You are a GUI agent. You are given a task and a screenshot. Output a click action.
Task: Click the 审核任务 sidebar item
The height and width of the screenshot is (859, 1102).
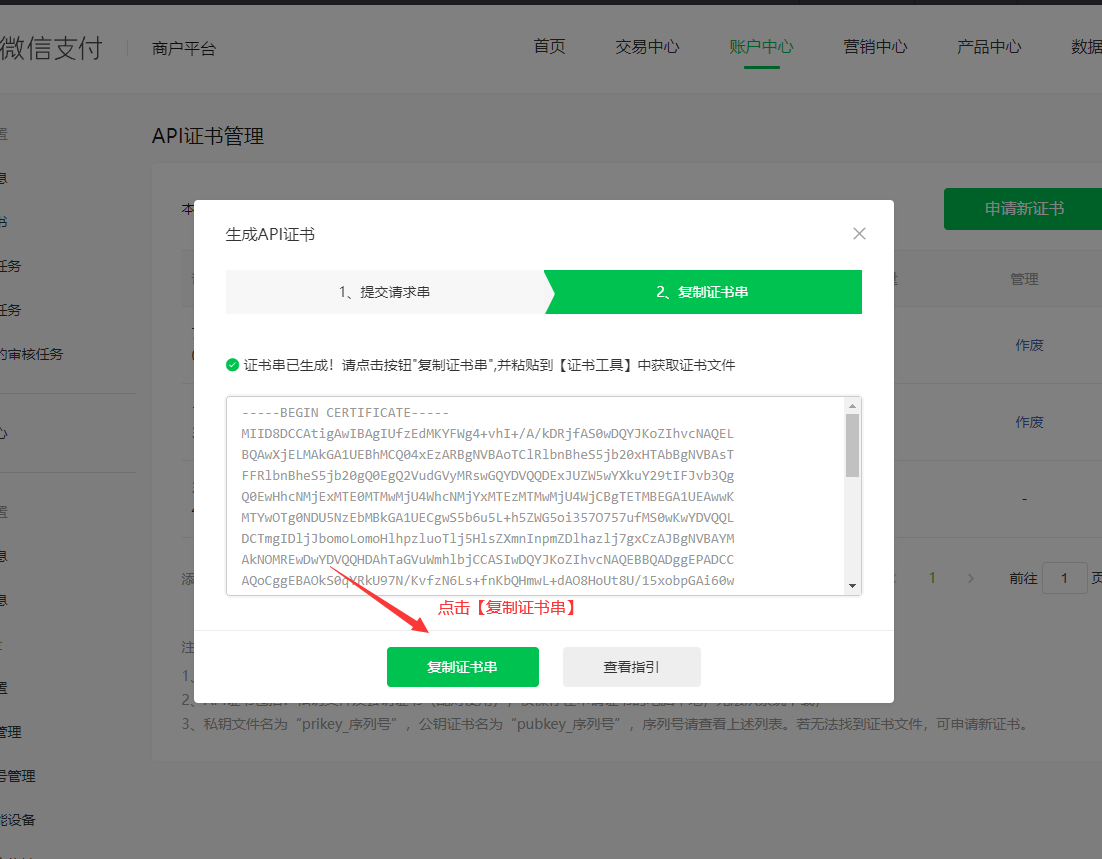click(x=32, y=354)
